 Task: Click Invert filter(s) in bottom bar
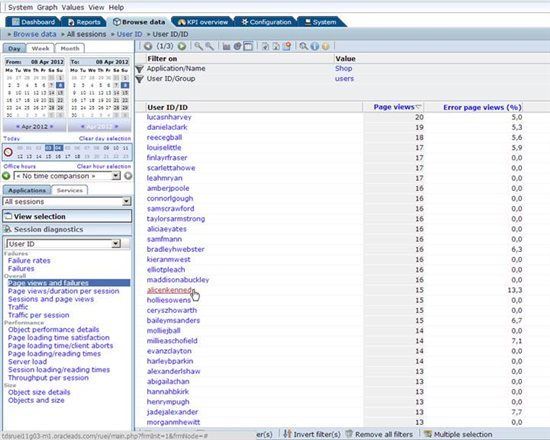click(312, 434)
